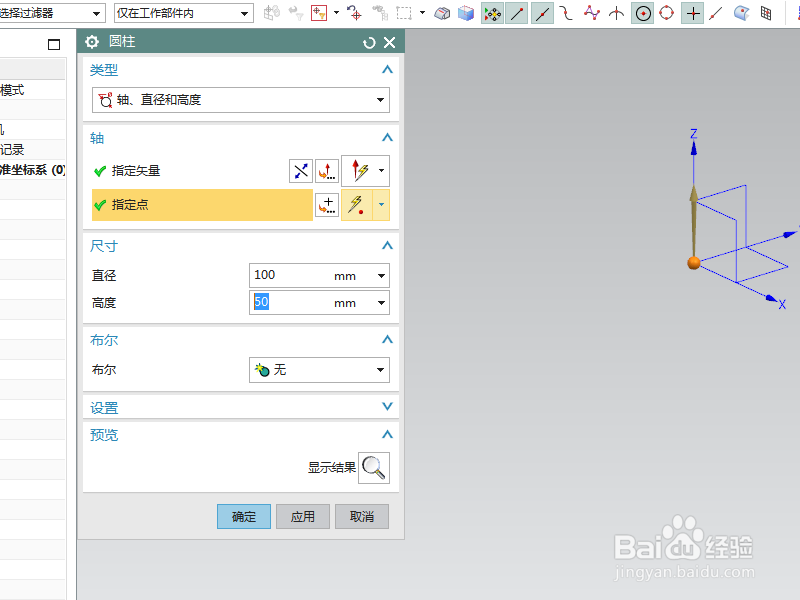
Task: Click the 显示结果 preview magnifier icon
Action: point(373,467)
